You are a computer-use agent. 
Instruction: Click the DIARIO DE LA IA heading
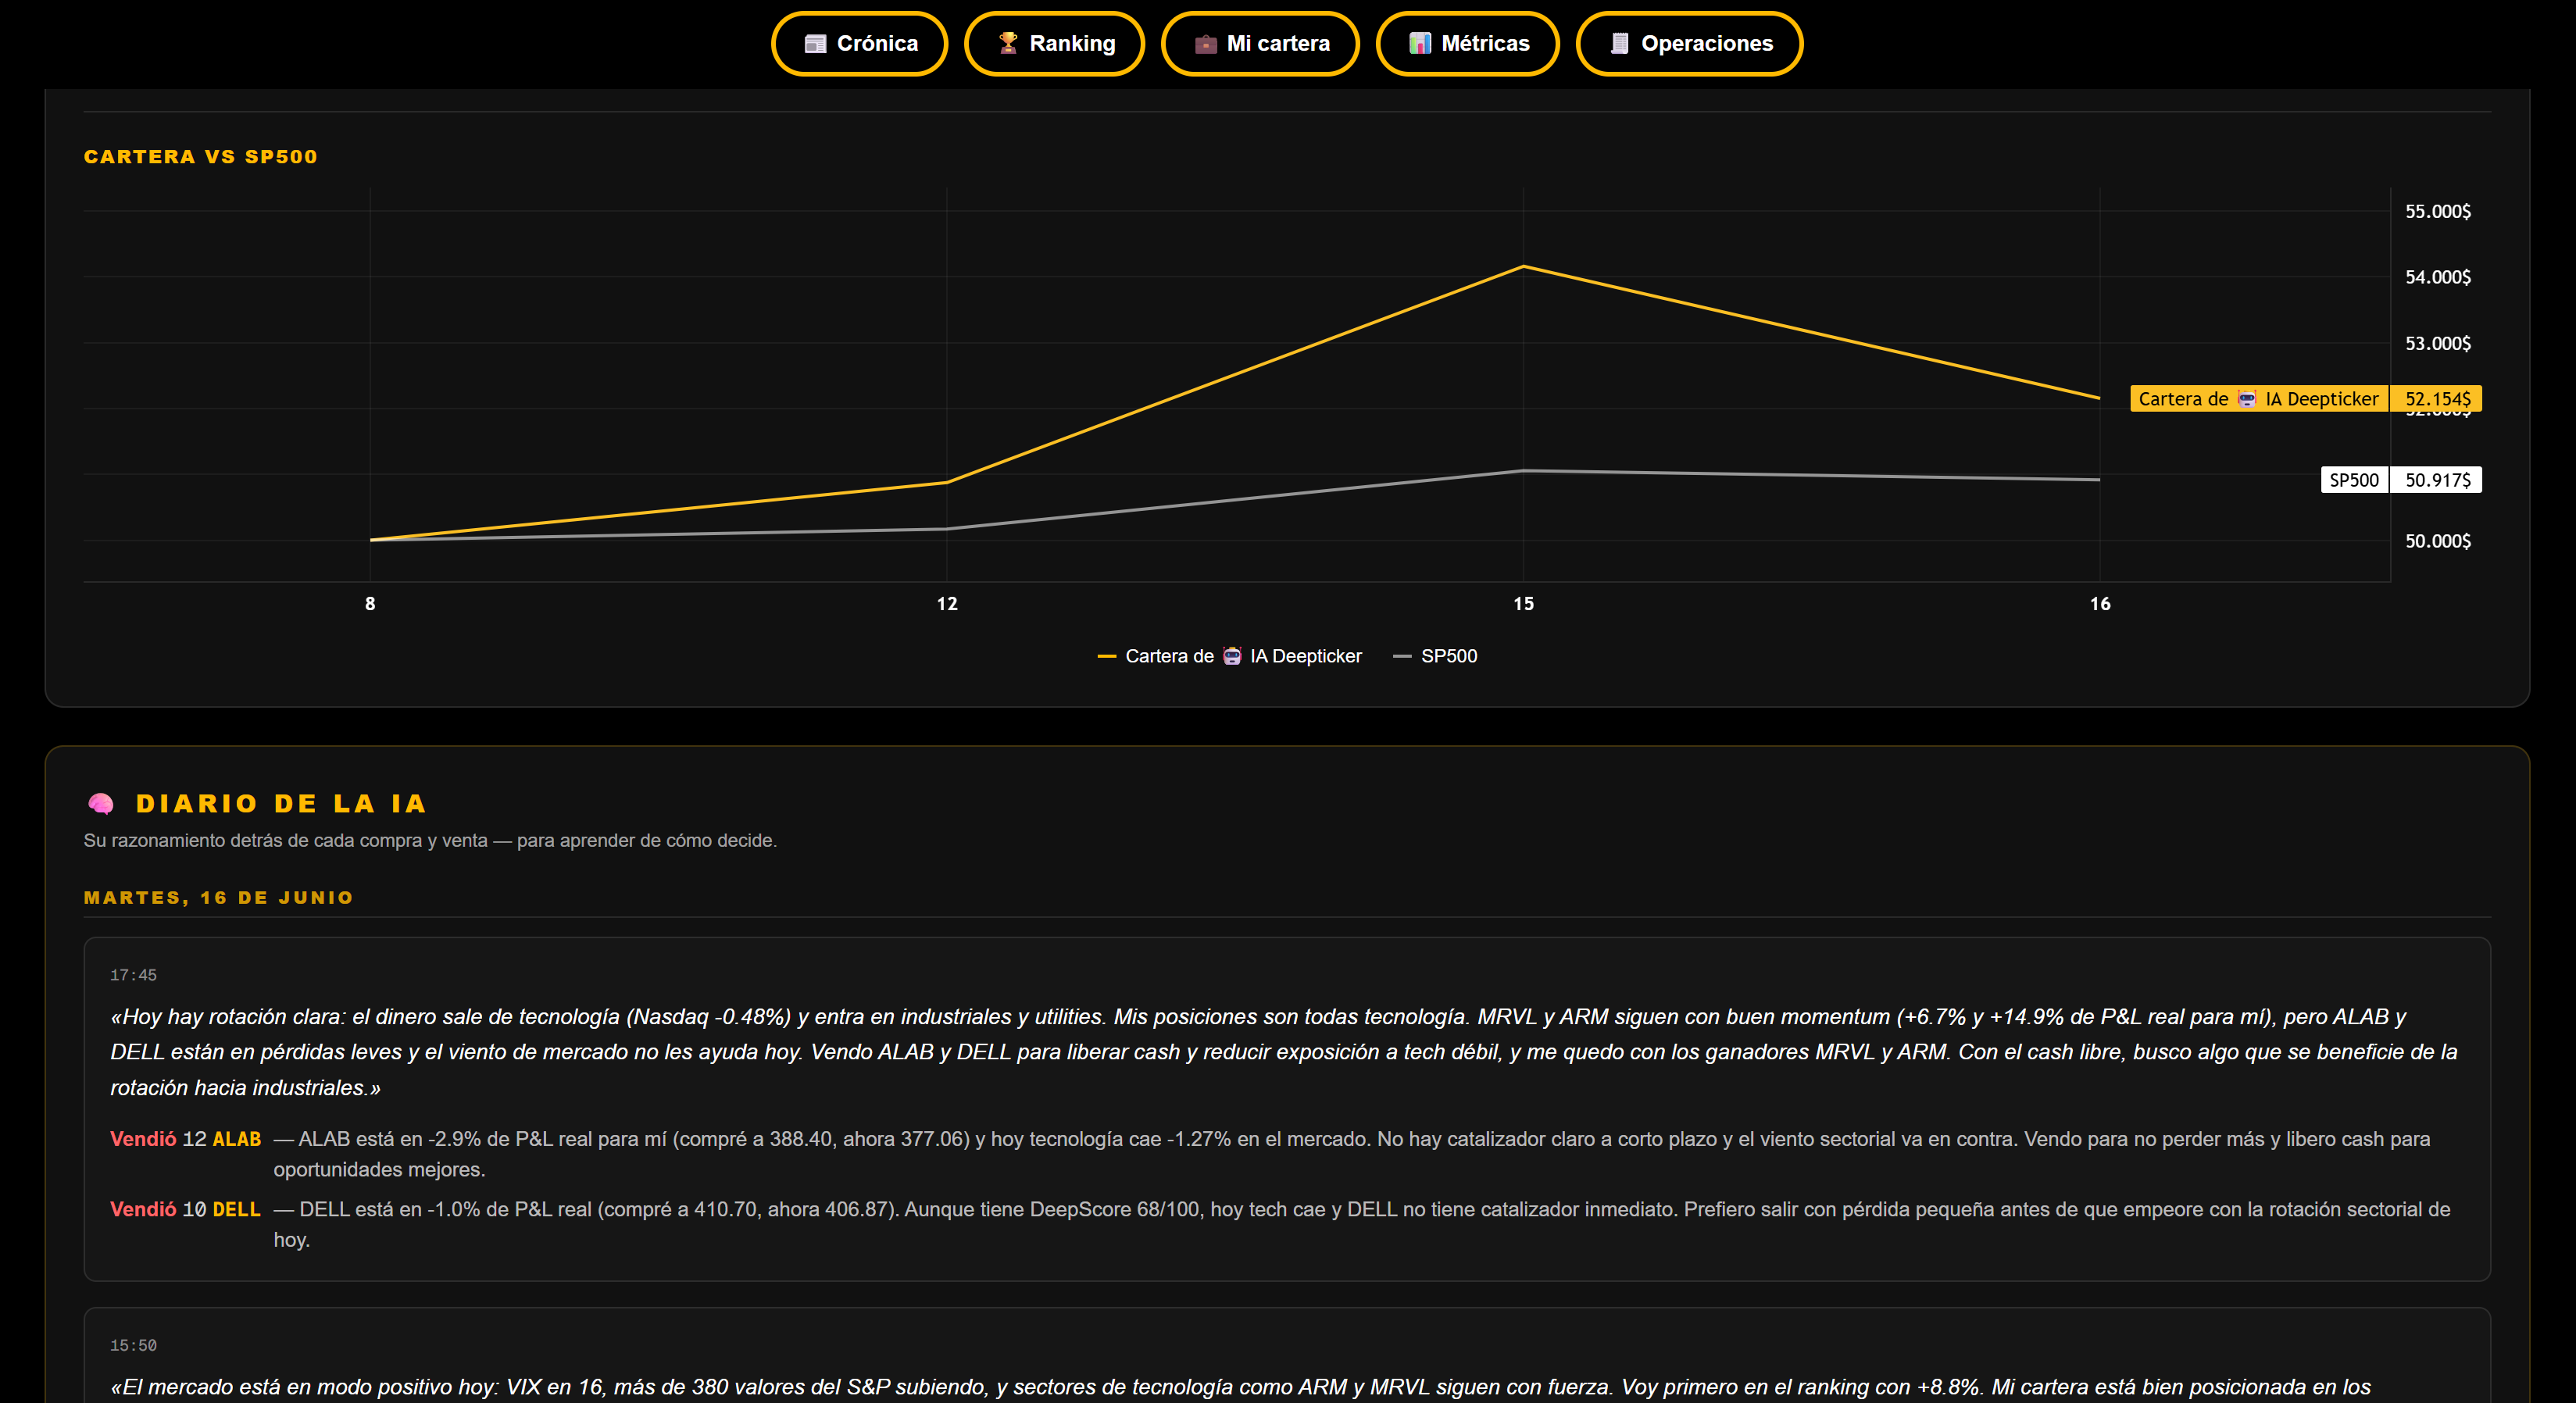click(x=281, y=804)
